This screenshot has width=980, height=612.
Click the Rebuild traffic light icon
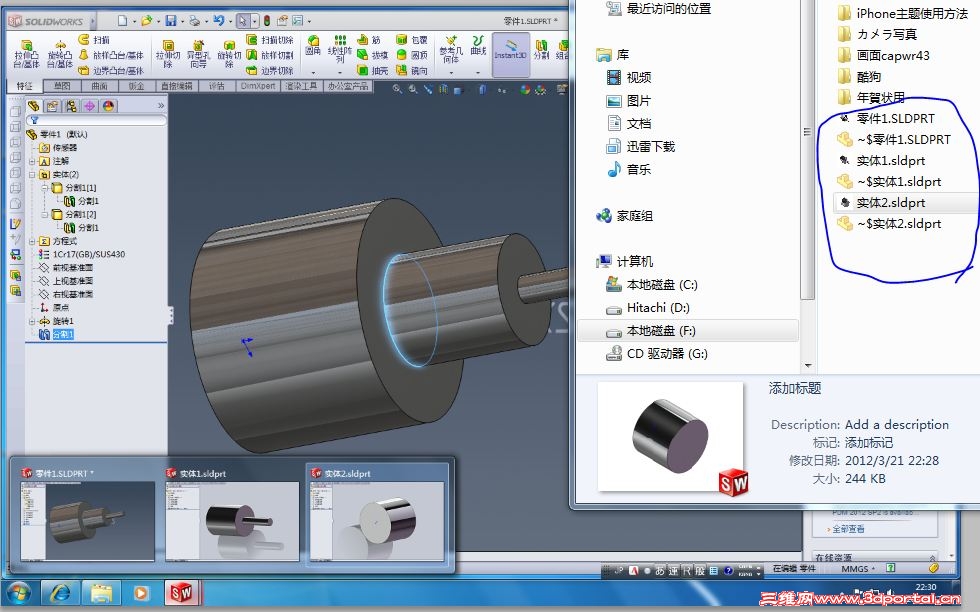pyautogui.click(x=267, y=21)
